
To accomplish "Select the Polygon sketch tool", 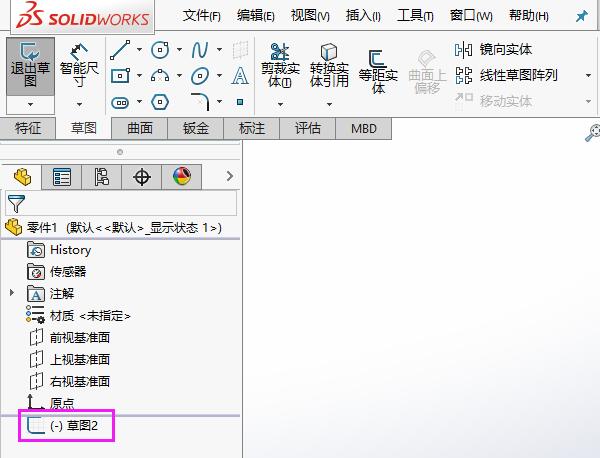I will 160,102.
